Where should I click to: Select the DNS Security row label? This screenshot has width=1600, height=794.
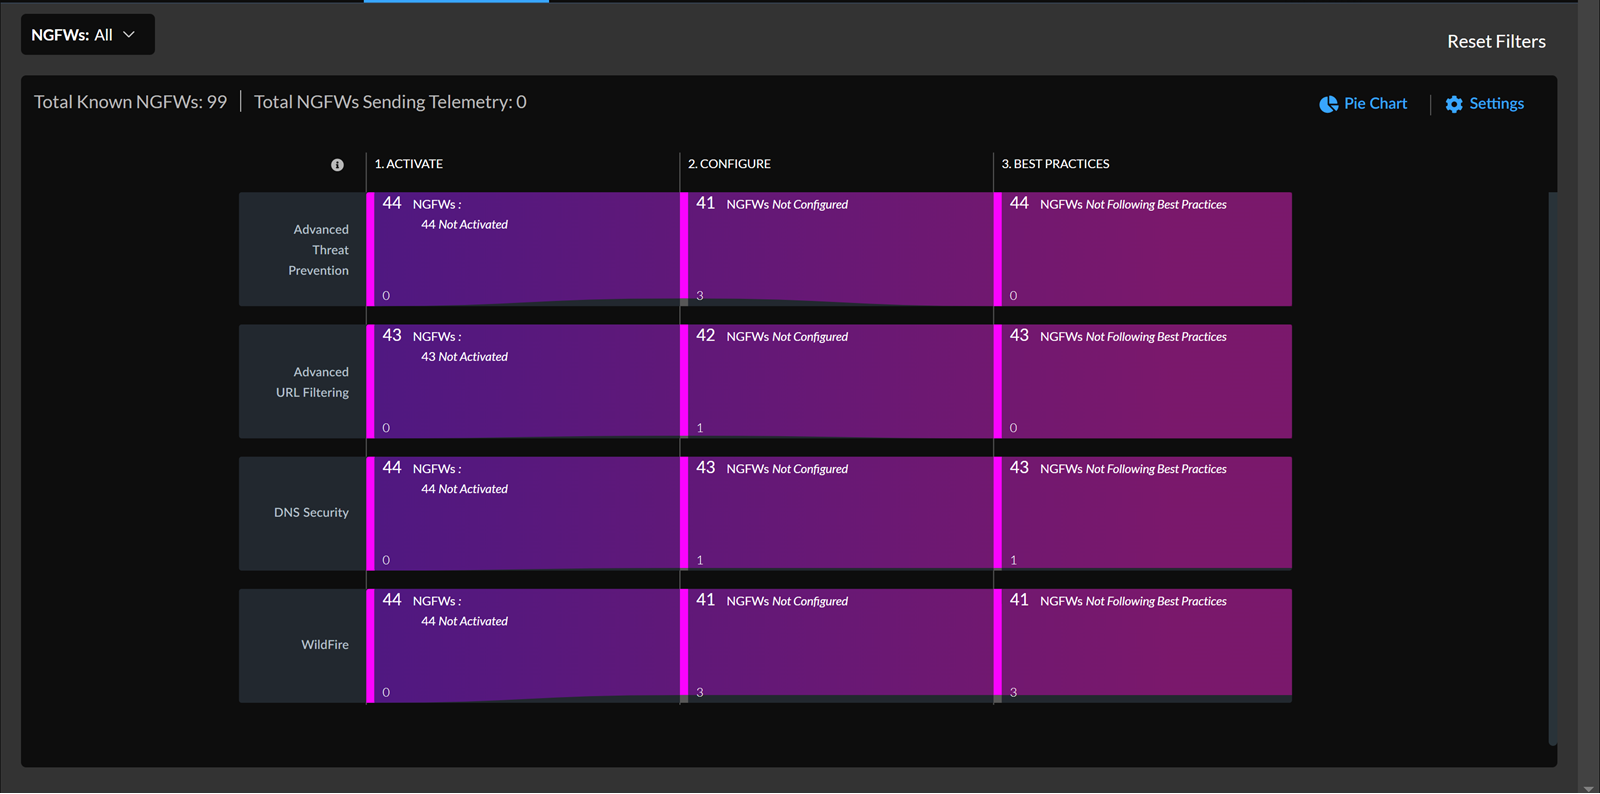coord(311,513)
